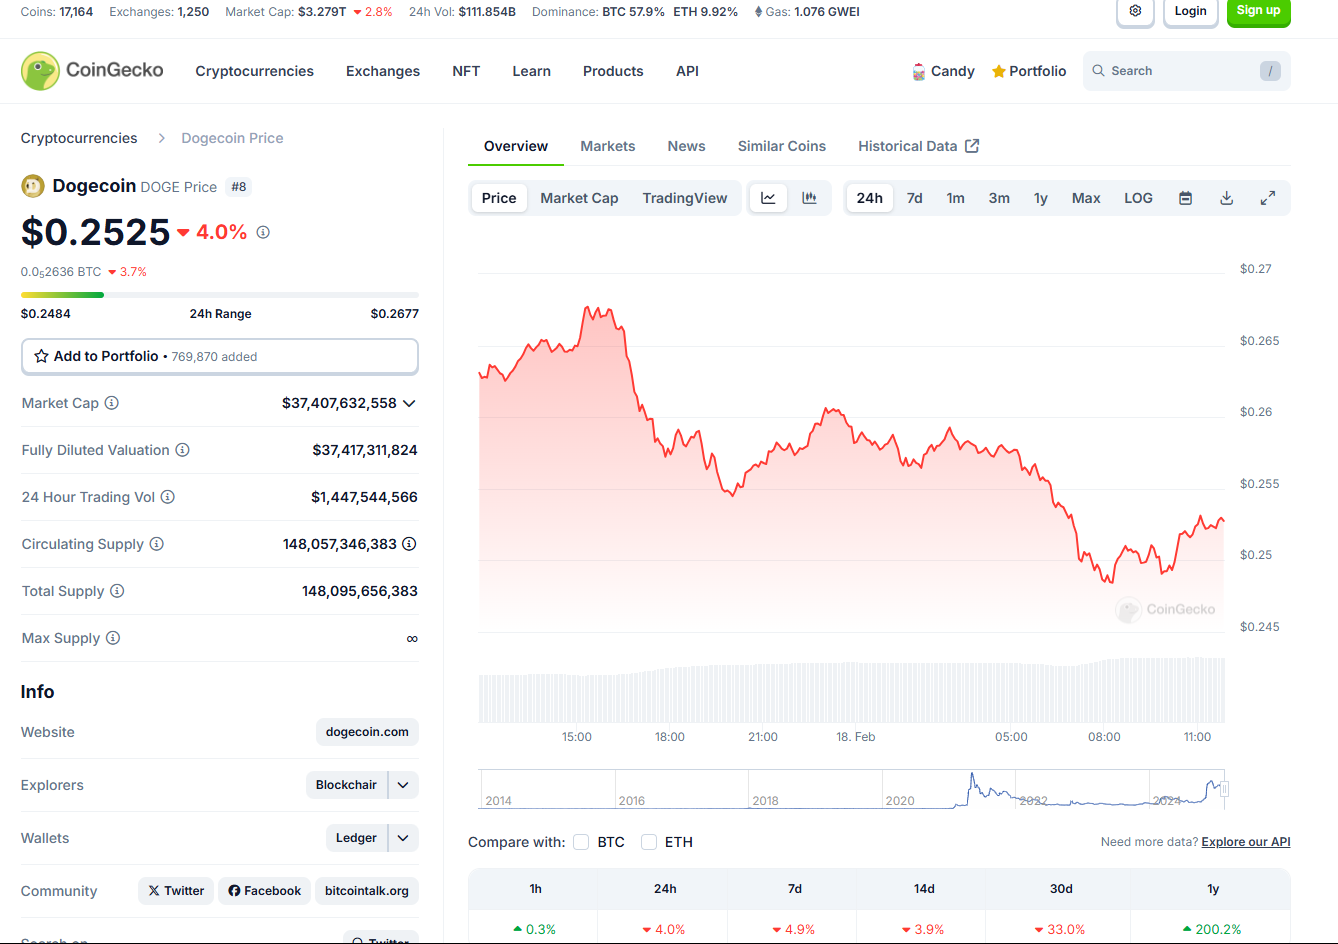Open the NFT nav menu
Viewport: 1338px width, 944px height.
[x=466, y=71]
